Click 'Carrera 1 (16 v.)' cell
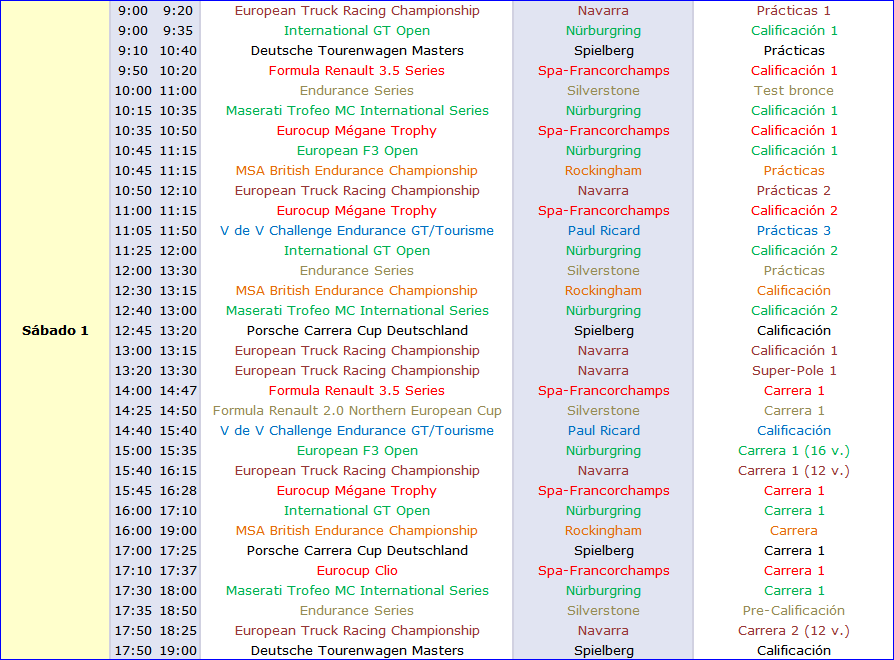Image resolution: width=894 pixels, height=660 pixels. click(793, 450)
